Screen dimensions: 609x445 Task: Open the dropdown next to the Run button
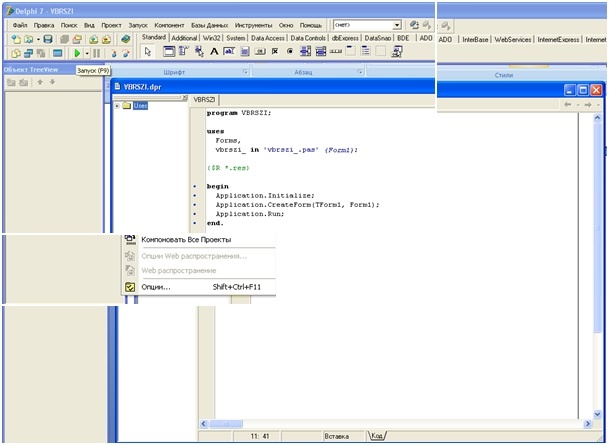[87, 53]
